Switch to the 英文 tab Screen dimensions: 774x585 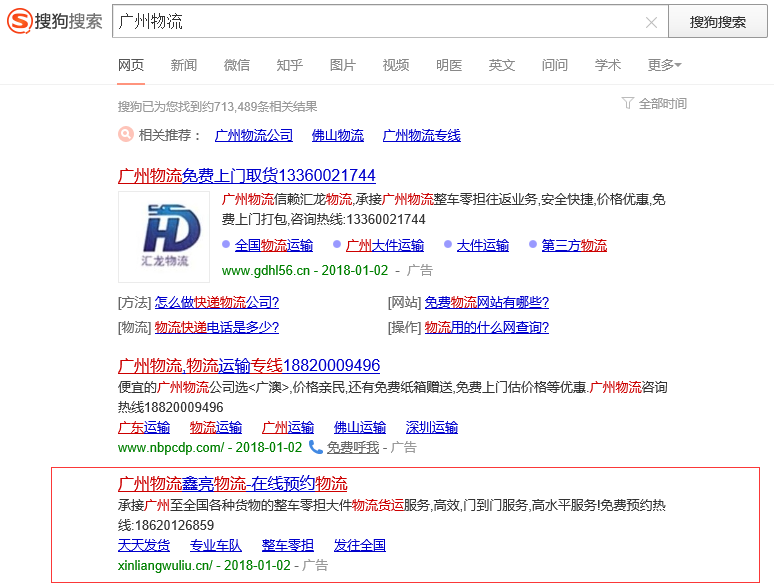tap(502, 65)
